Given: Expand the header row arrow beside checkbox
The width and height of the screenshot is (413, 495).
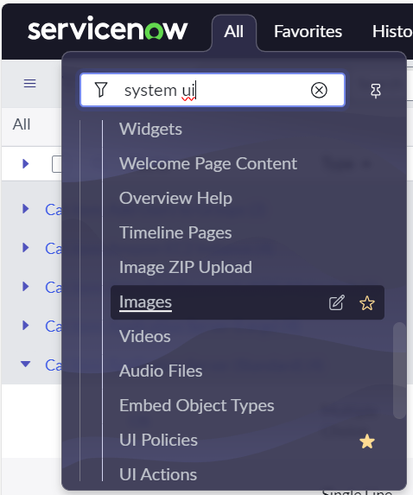Looking at the screenshot, I should (x=25, y=164).
